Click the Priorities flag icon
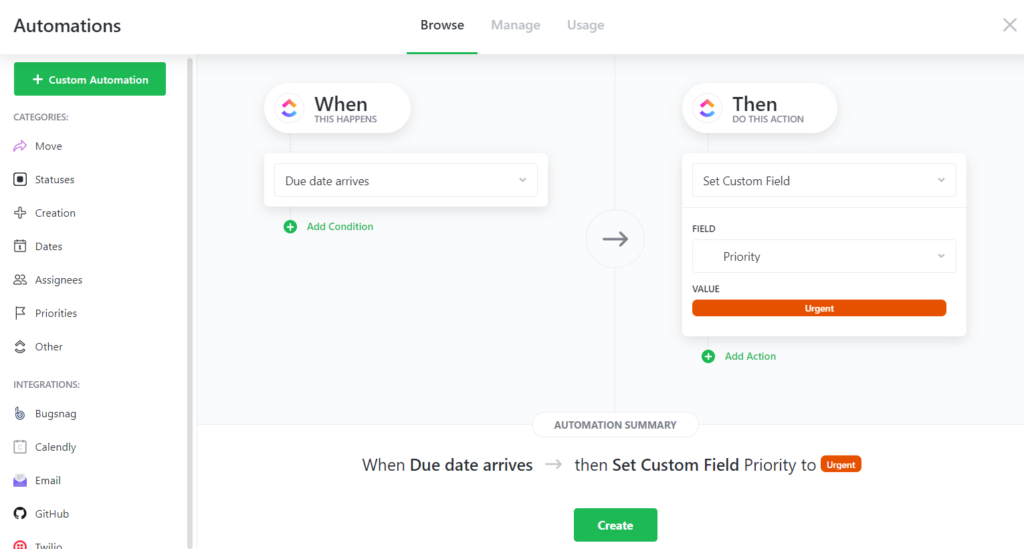Viewport: 1024px width, 549px height. pyautogui.click(x=20, y=313)
